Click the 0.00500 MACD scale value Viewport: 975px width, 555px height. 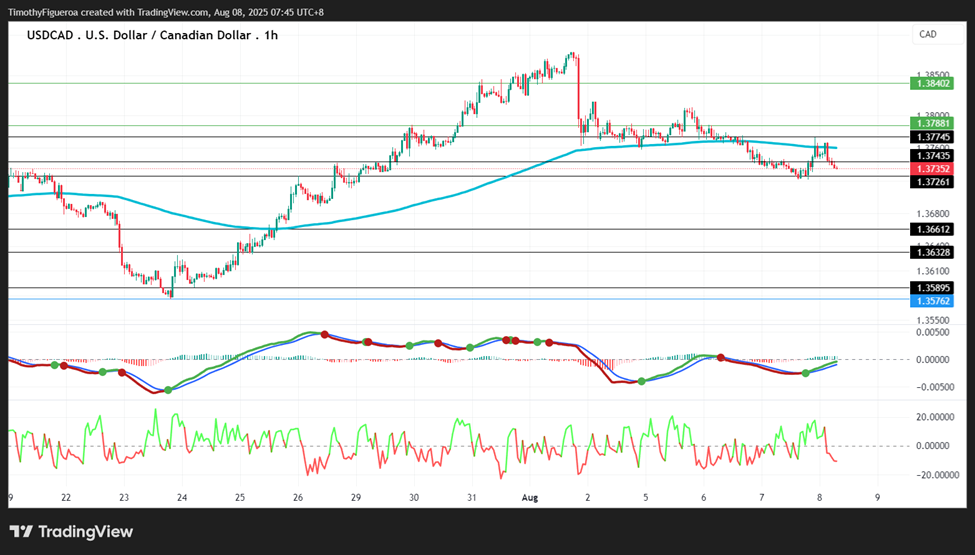pos(933,333)
